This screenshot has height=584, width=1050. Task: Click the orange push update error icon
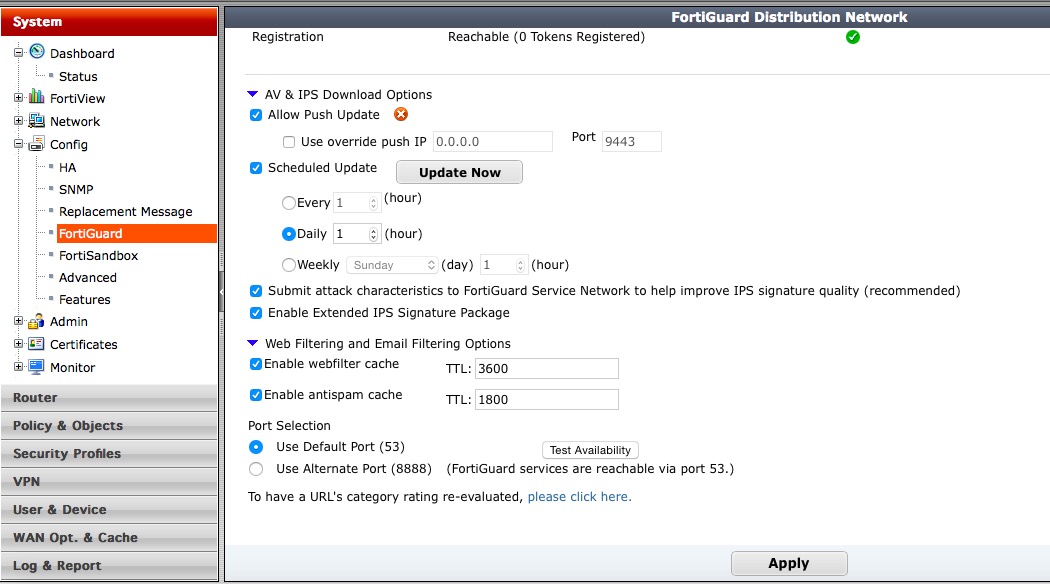[x=401, y=115]
